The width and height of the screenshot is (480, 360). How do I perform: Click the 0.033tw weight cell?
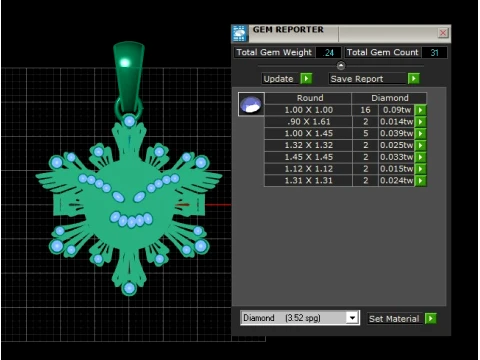397,157
